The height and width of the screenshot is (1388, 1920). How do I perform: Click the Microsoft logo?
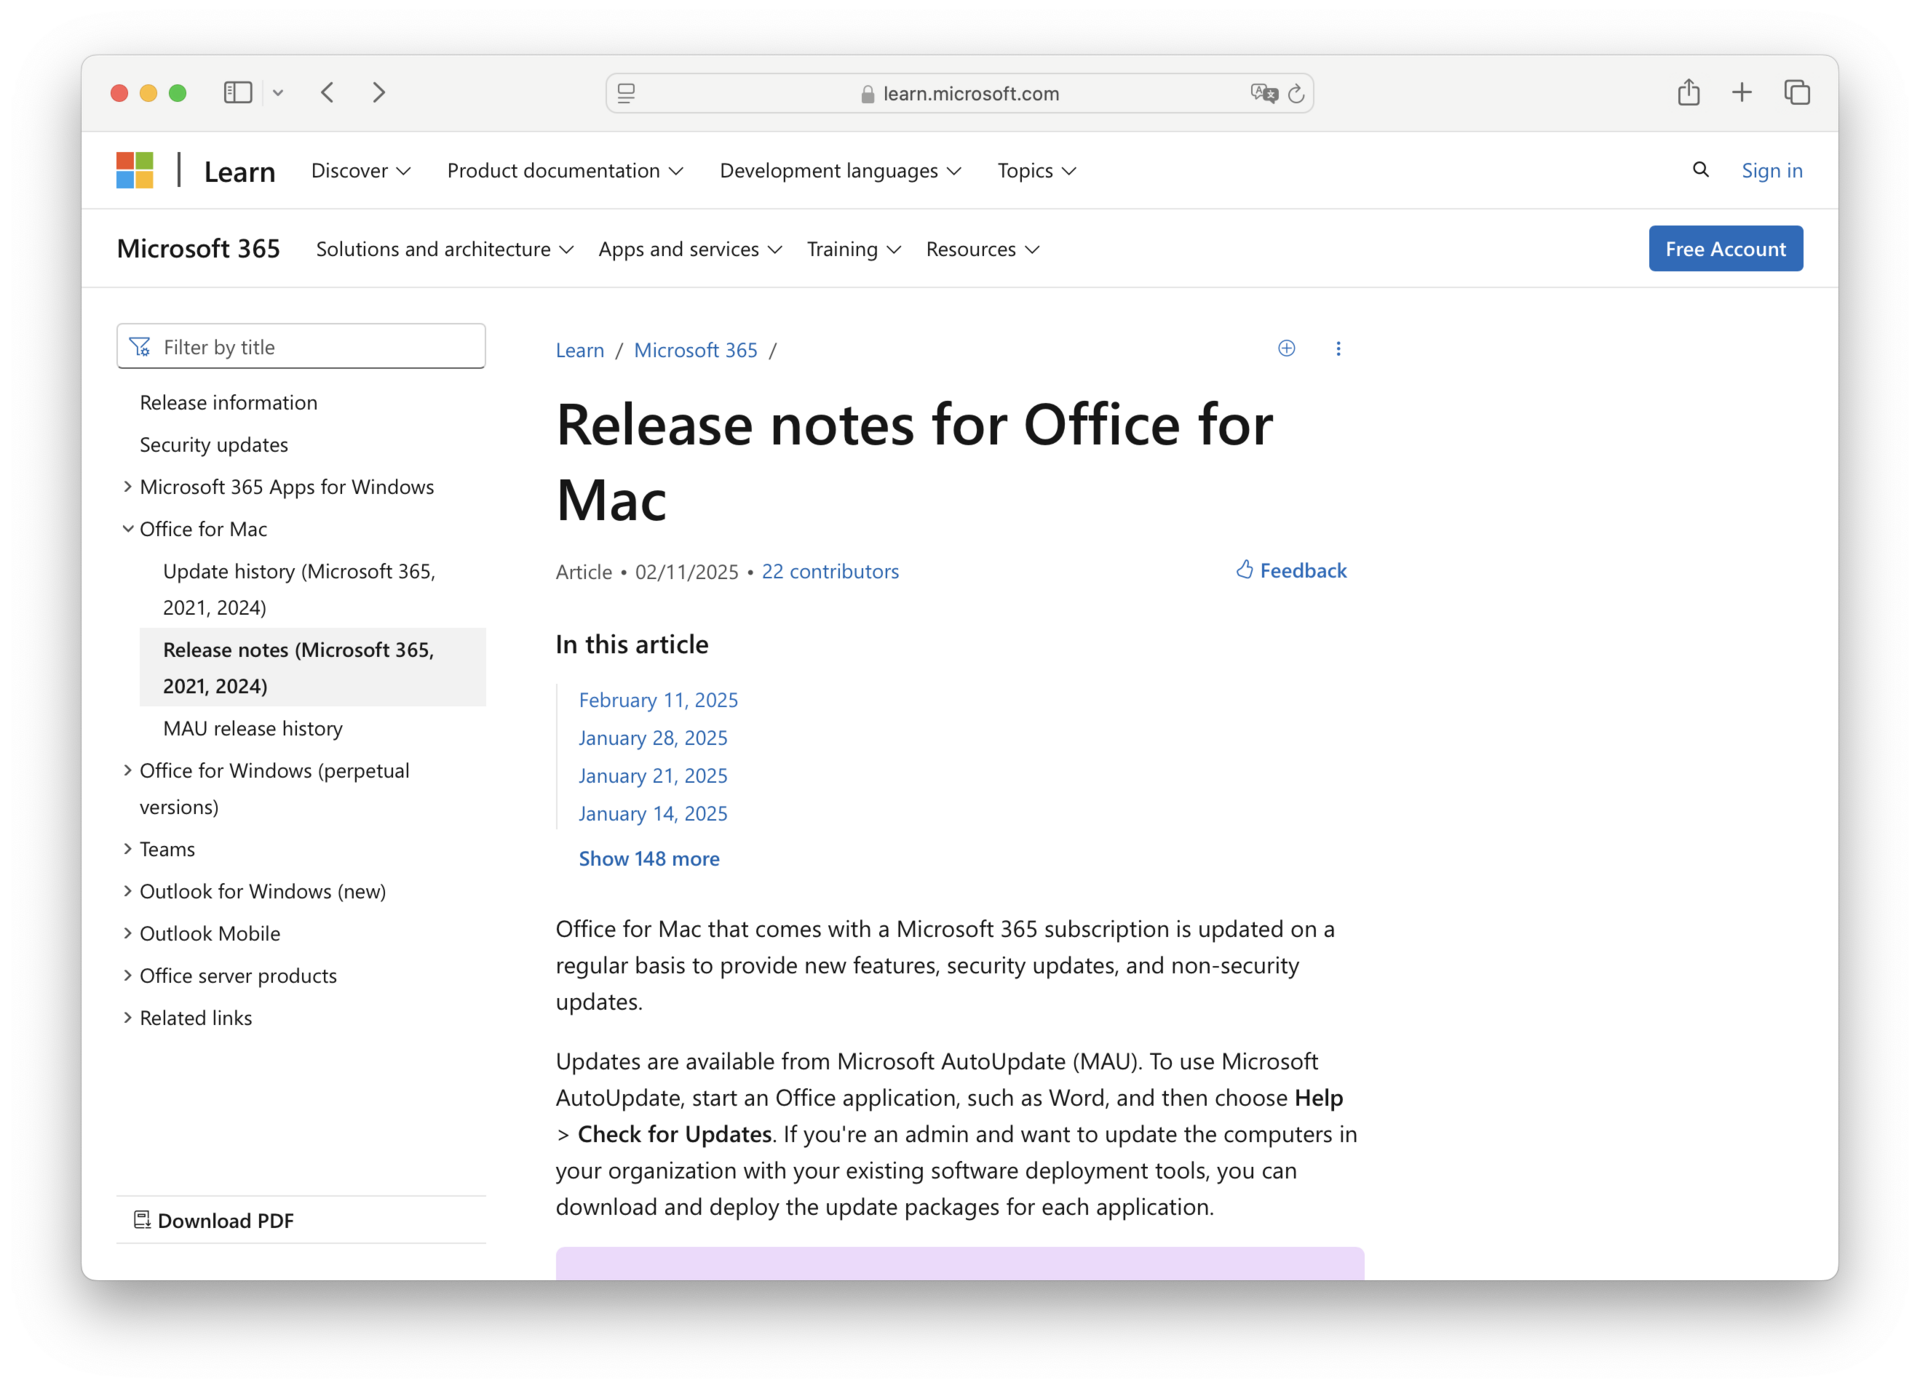click(x=135, y=170)
